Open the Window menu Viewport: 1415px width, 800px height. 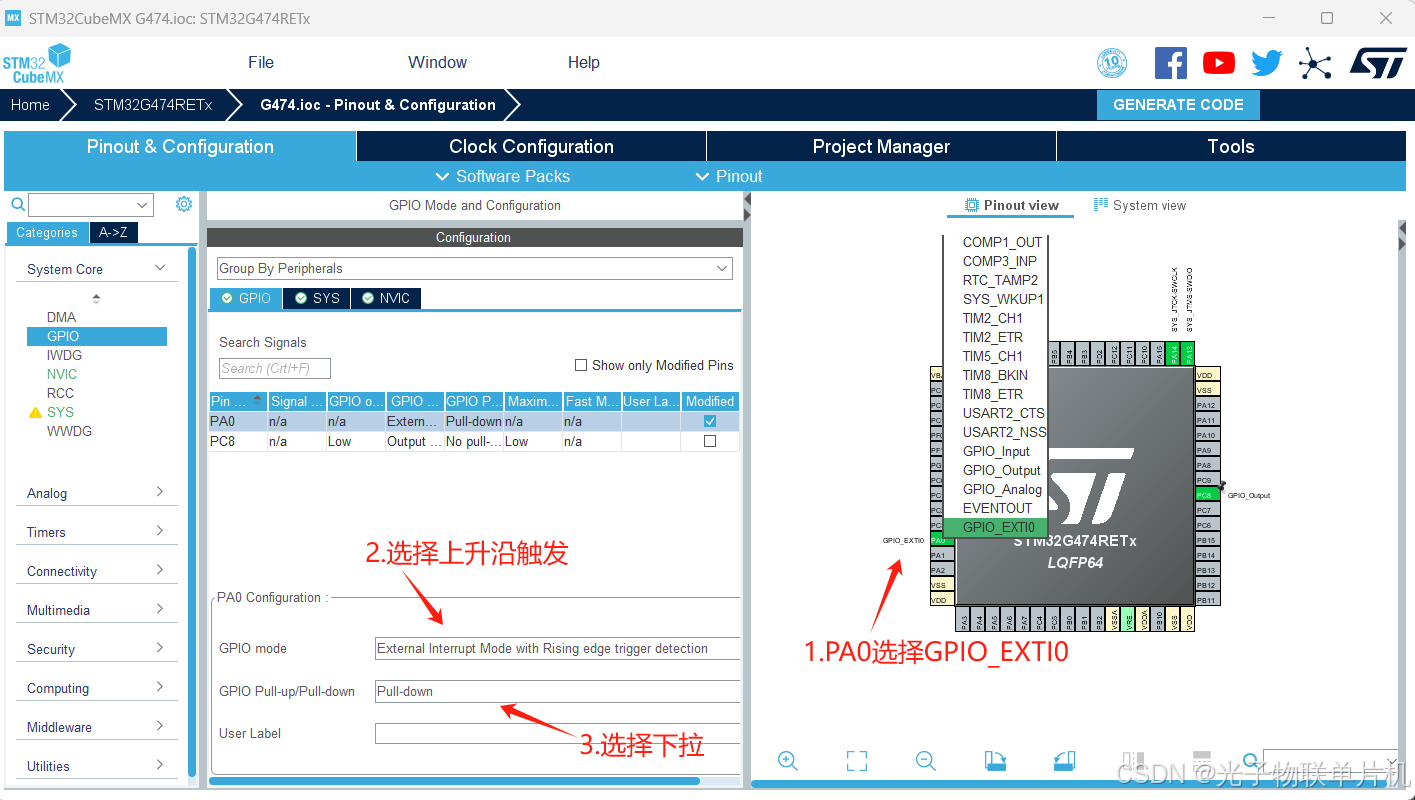[x=437, y=62]
